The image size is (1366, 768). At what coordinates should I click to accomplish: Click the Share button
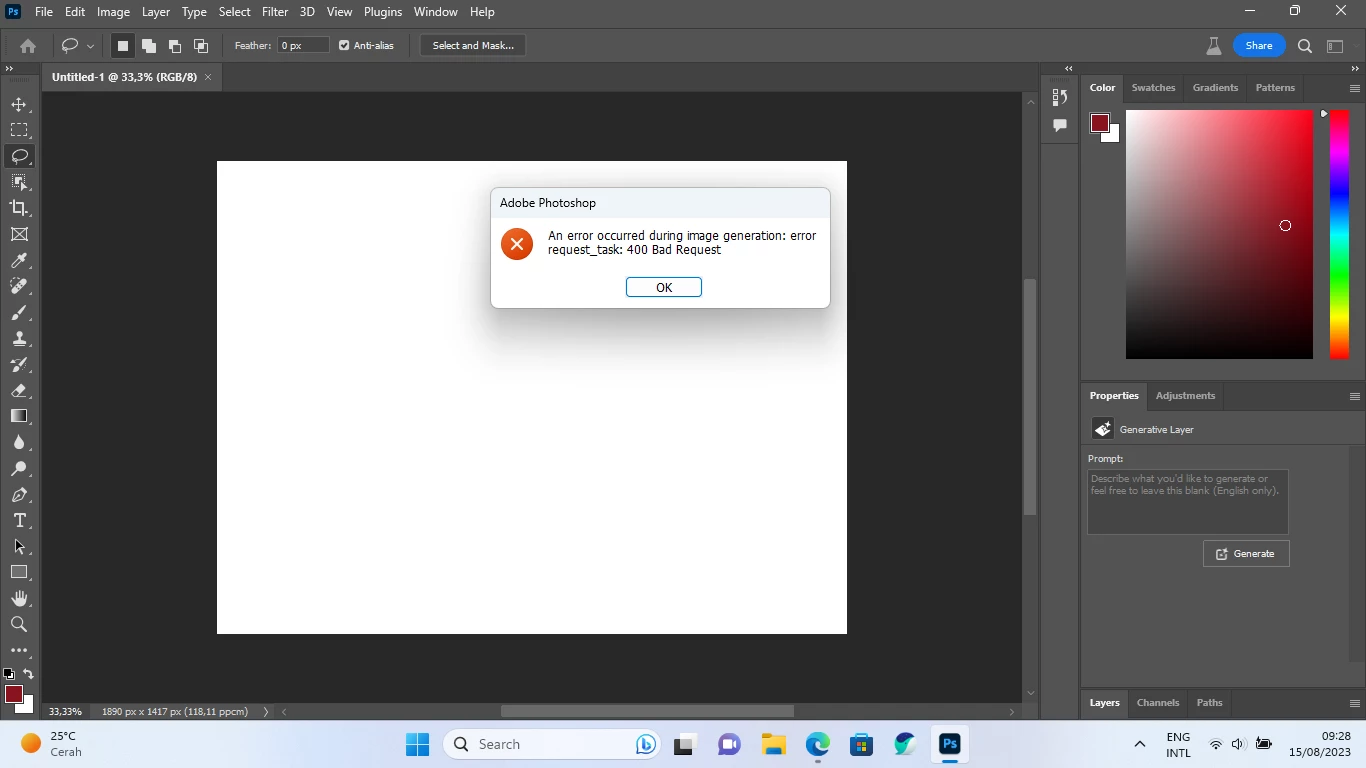coord(1259,45)
